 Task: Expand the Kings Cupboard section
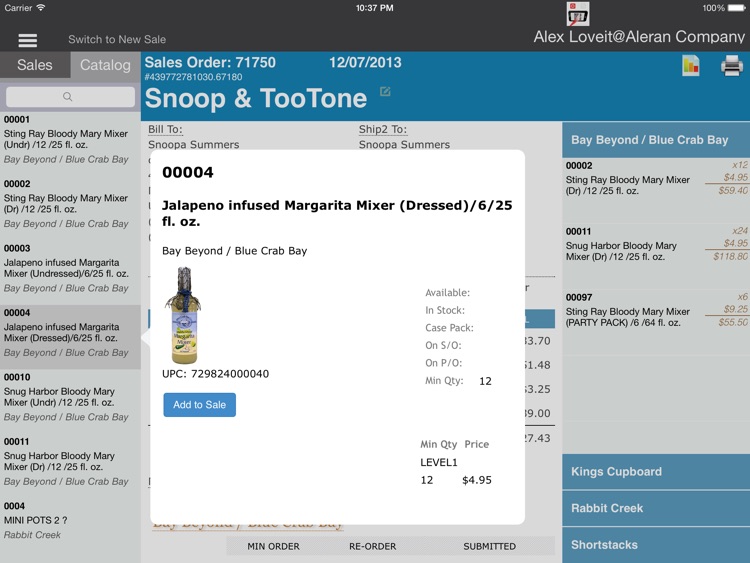click(656, 472)
